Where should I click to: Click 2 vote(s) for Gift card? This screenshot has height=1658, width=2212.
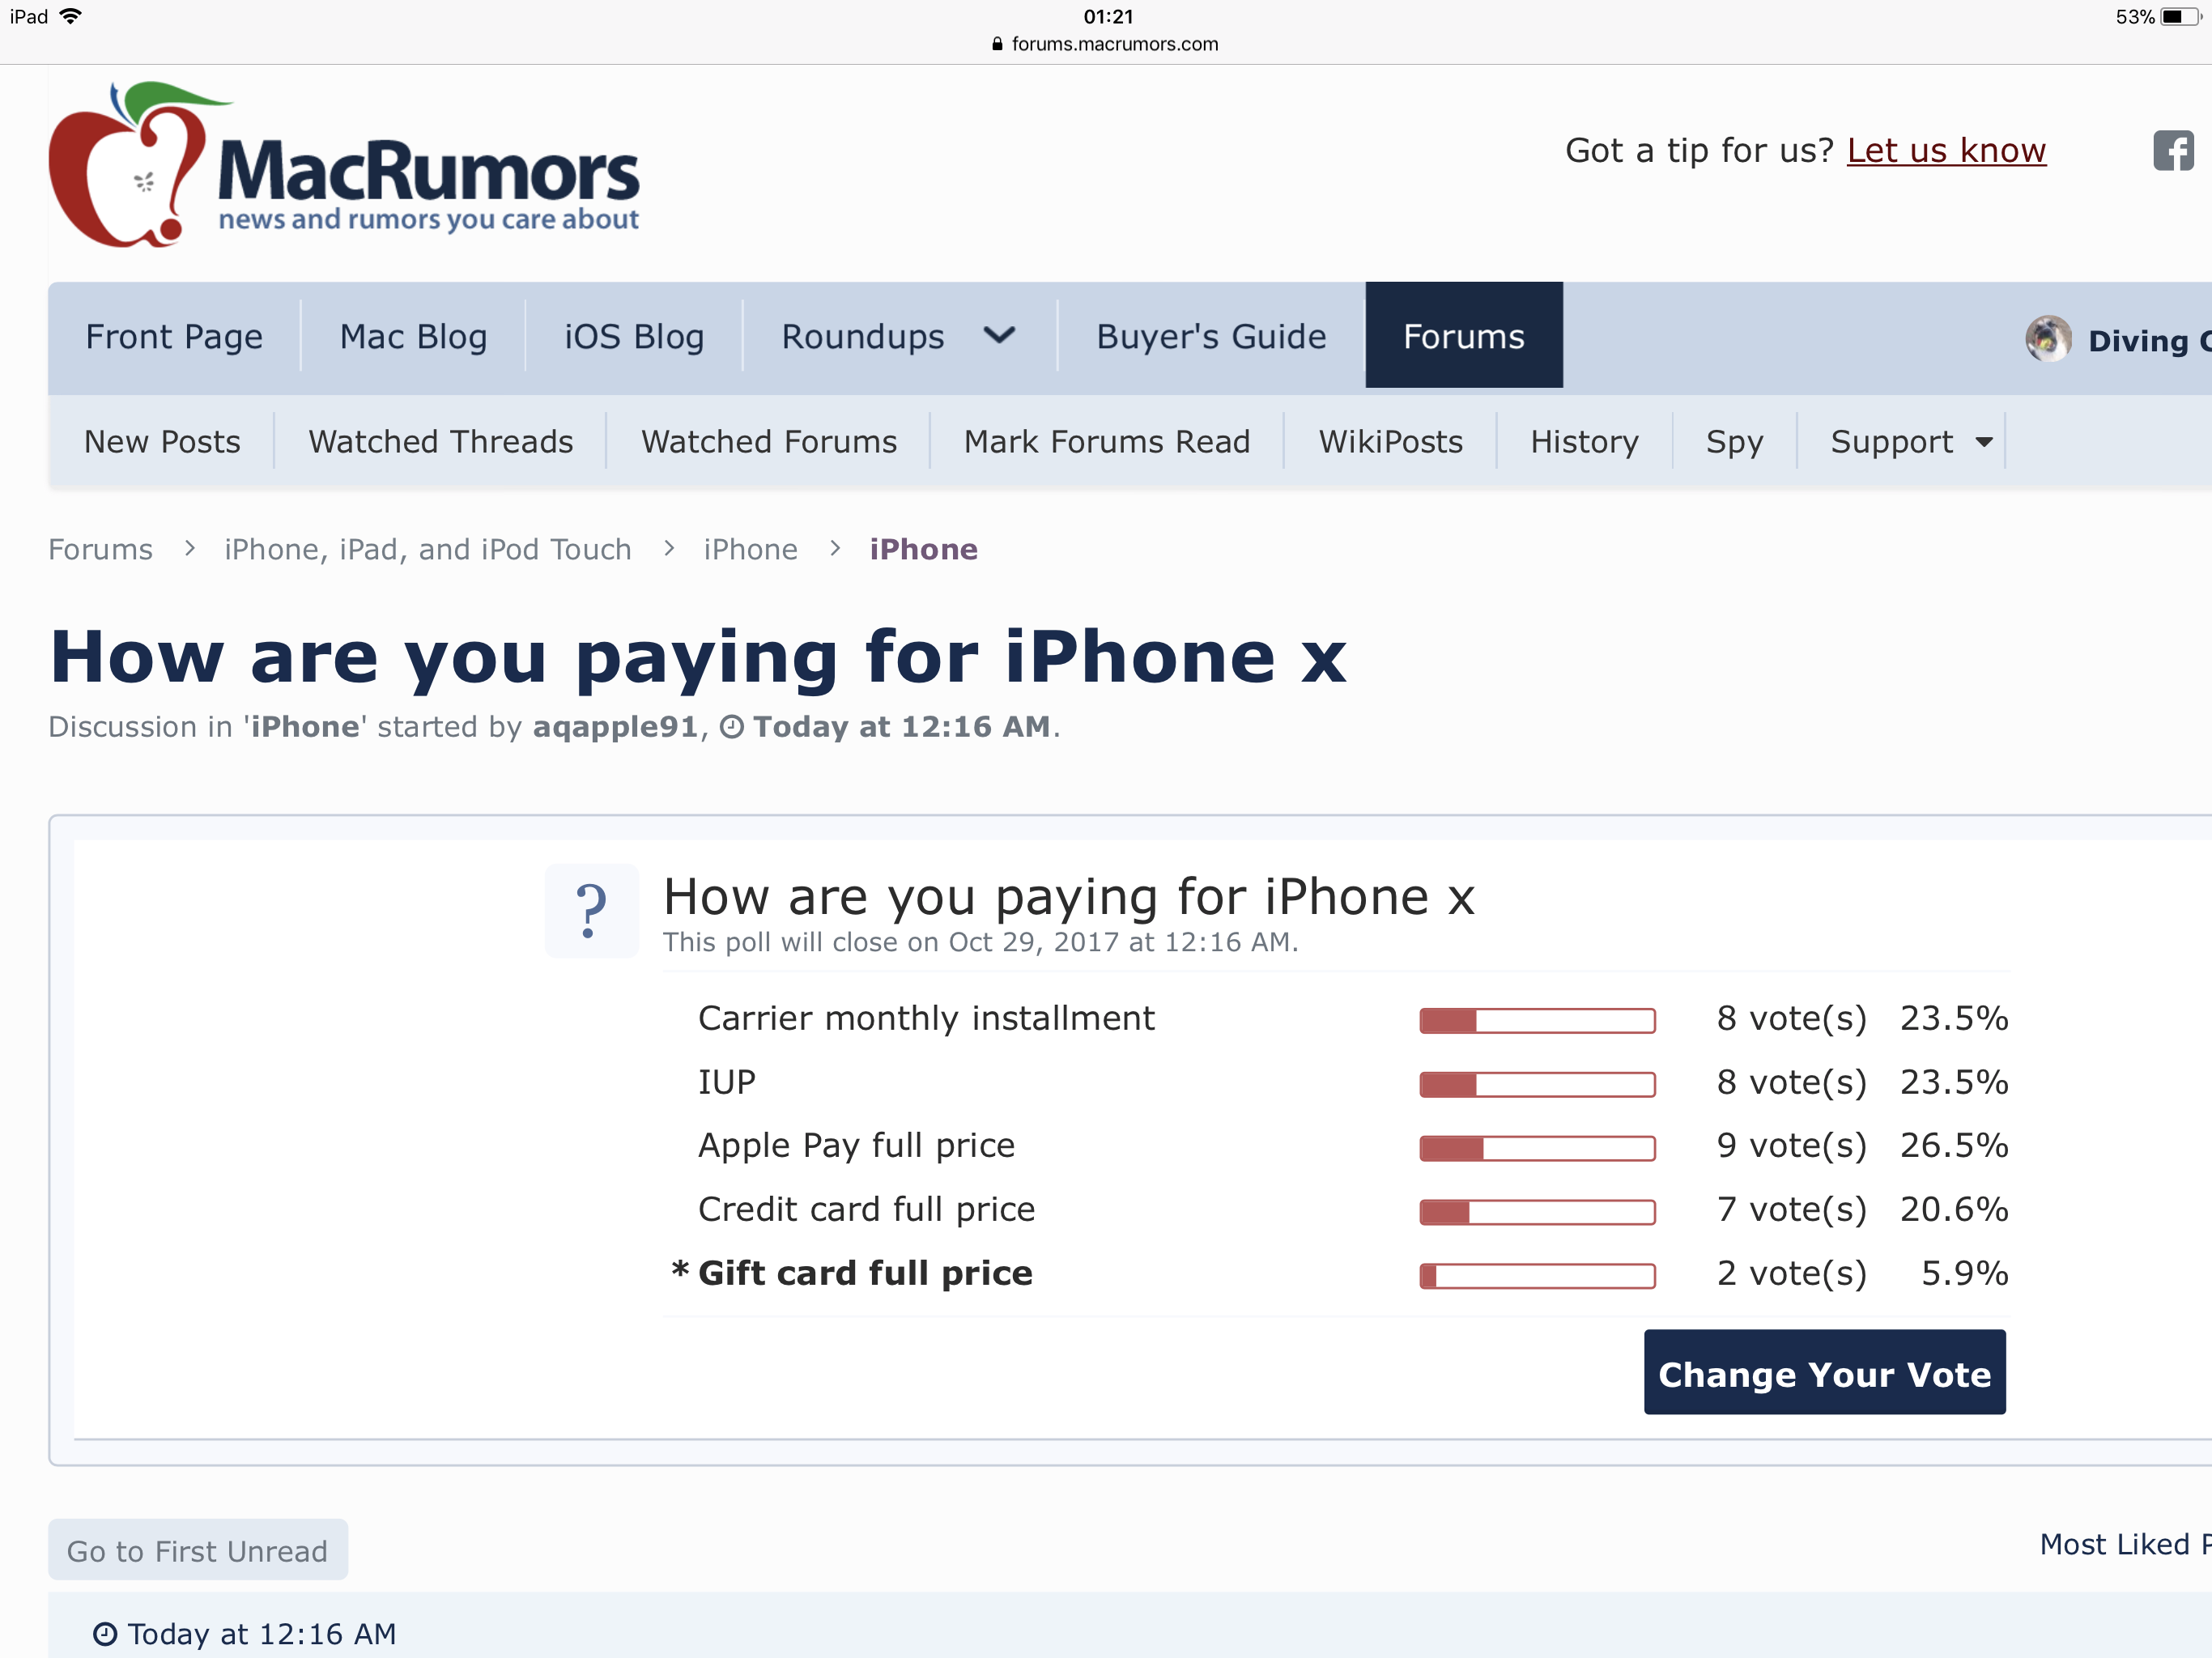1792,1274
